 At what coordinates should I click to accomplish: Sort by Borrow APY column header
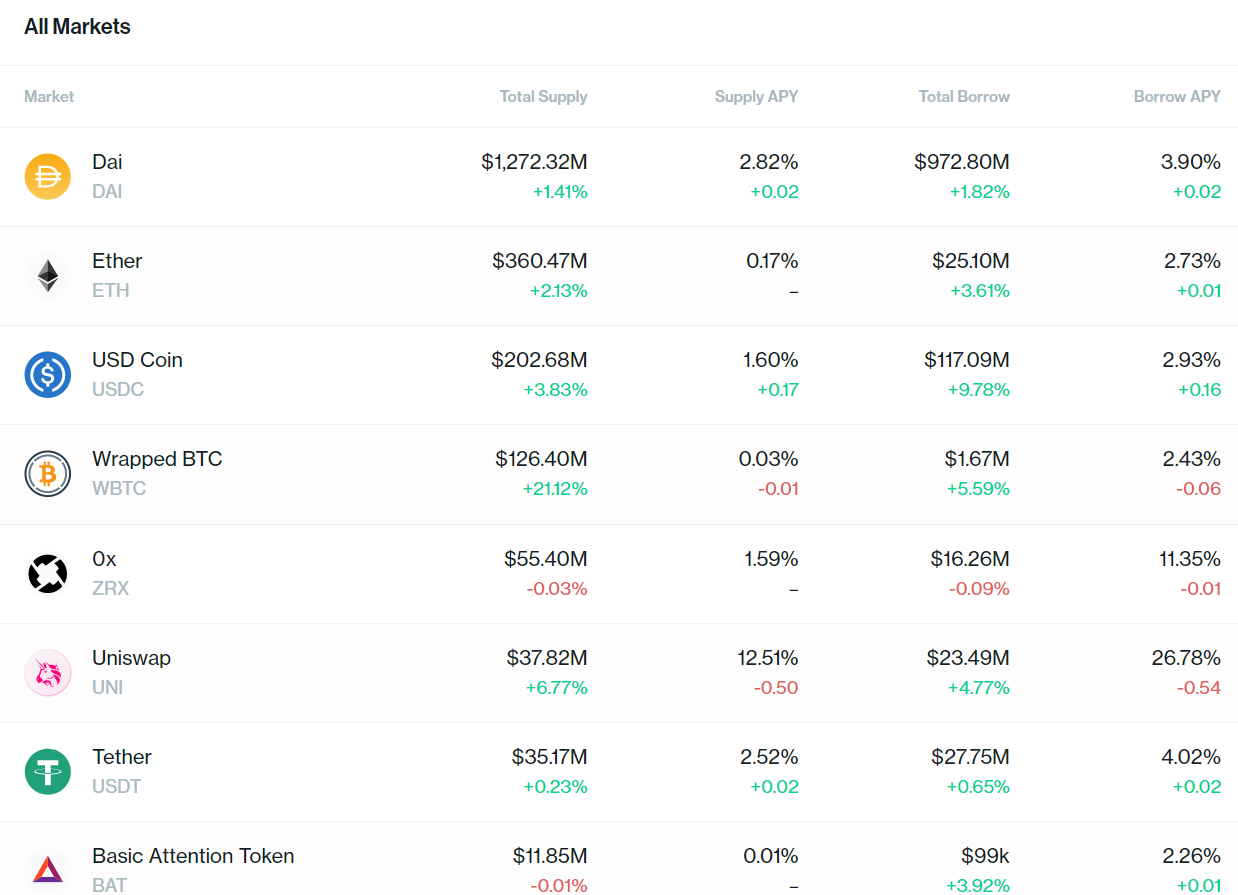click(1177, 97)
